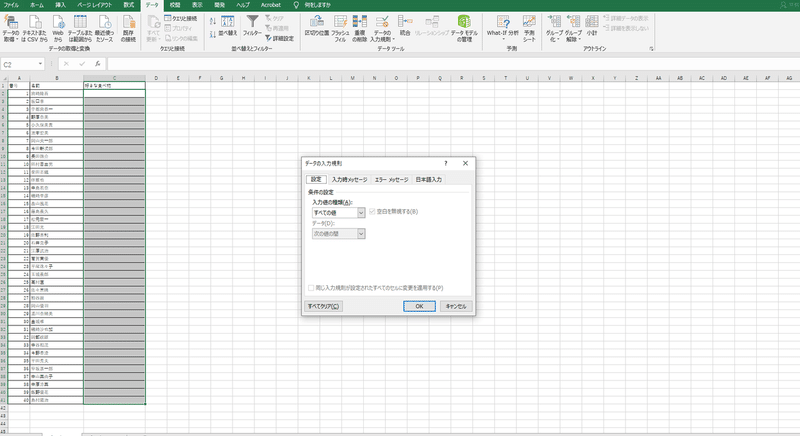Select cell C1 header cell

coord(114,86)
